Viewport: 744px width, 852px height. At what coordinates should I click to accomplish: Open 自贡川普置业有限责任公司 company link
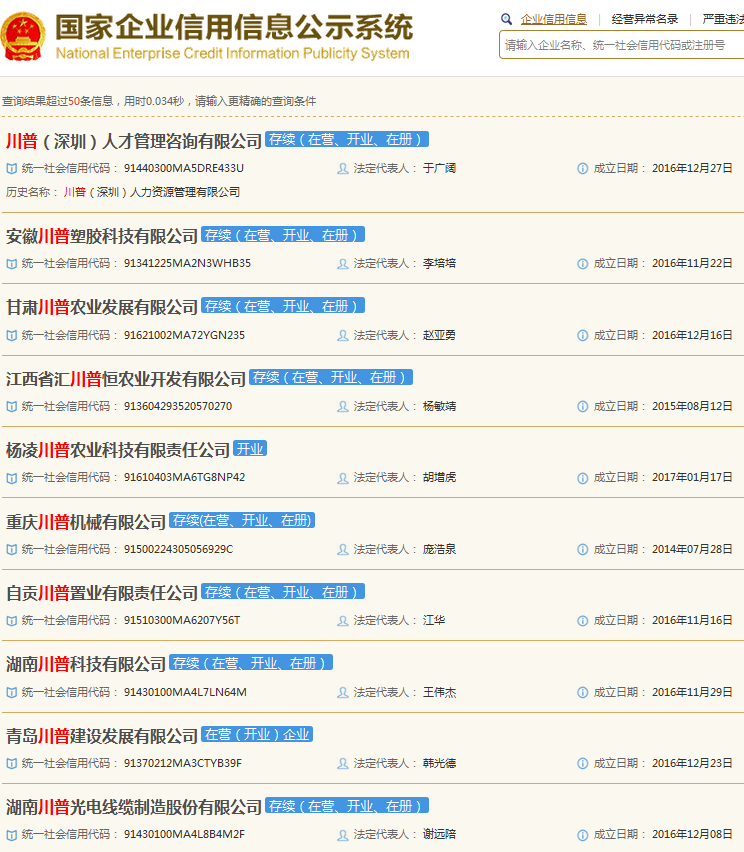click(x=102, y=593)
